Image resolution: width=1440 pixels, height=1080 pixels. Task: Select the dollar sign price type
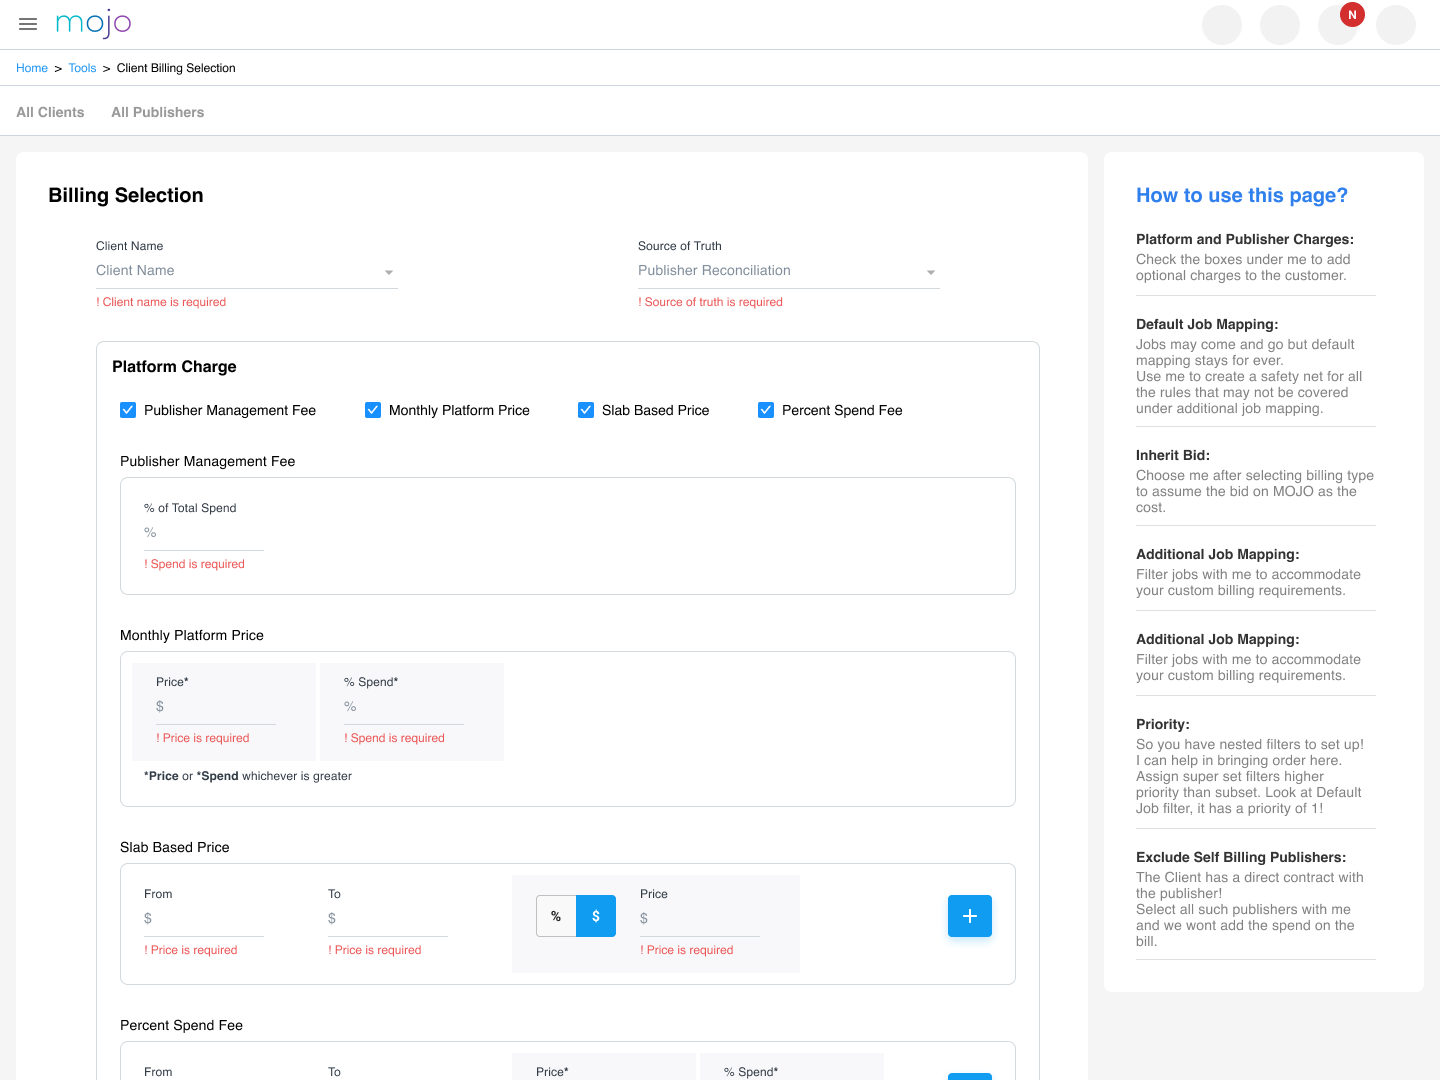coord(596,916)
